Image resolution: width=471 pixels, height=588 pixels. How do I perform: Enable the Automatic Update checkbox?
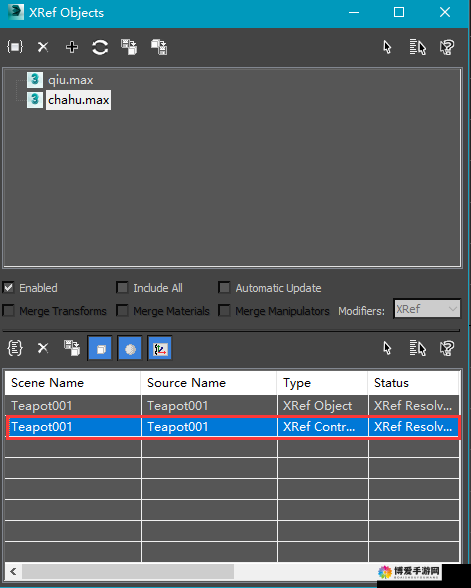pyautogui.click(x=224, y=288)
